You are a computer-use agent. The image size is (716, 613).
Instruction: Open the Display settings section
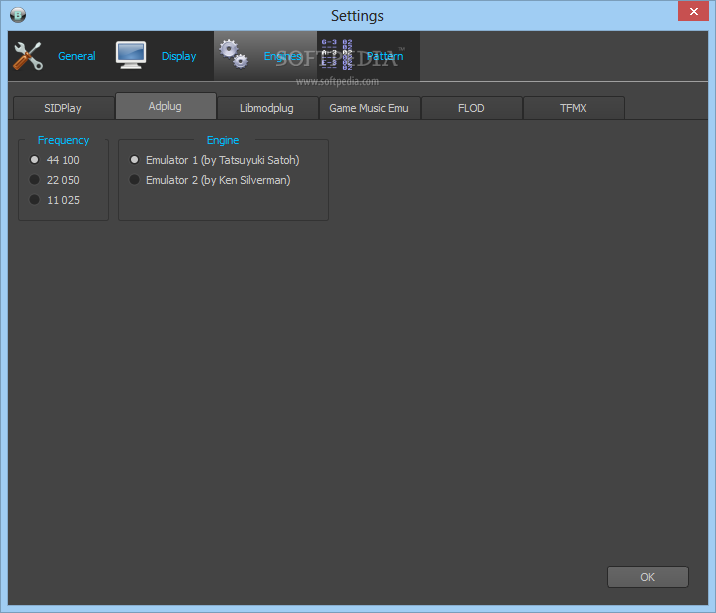(162, 56)
